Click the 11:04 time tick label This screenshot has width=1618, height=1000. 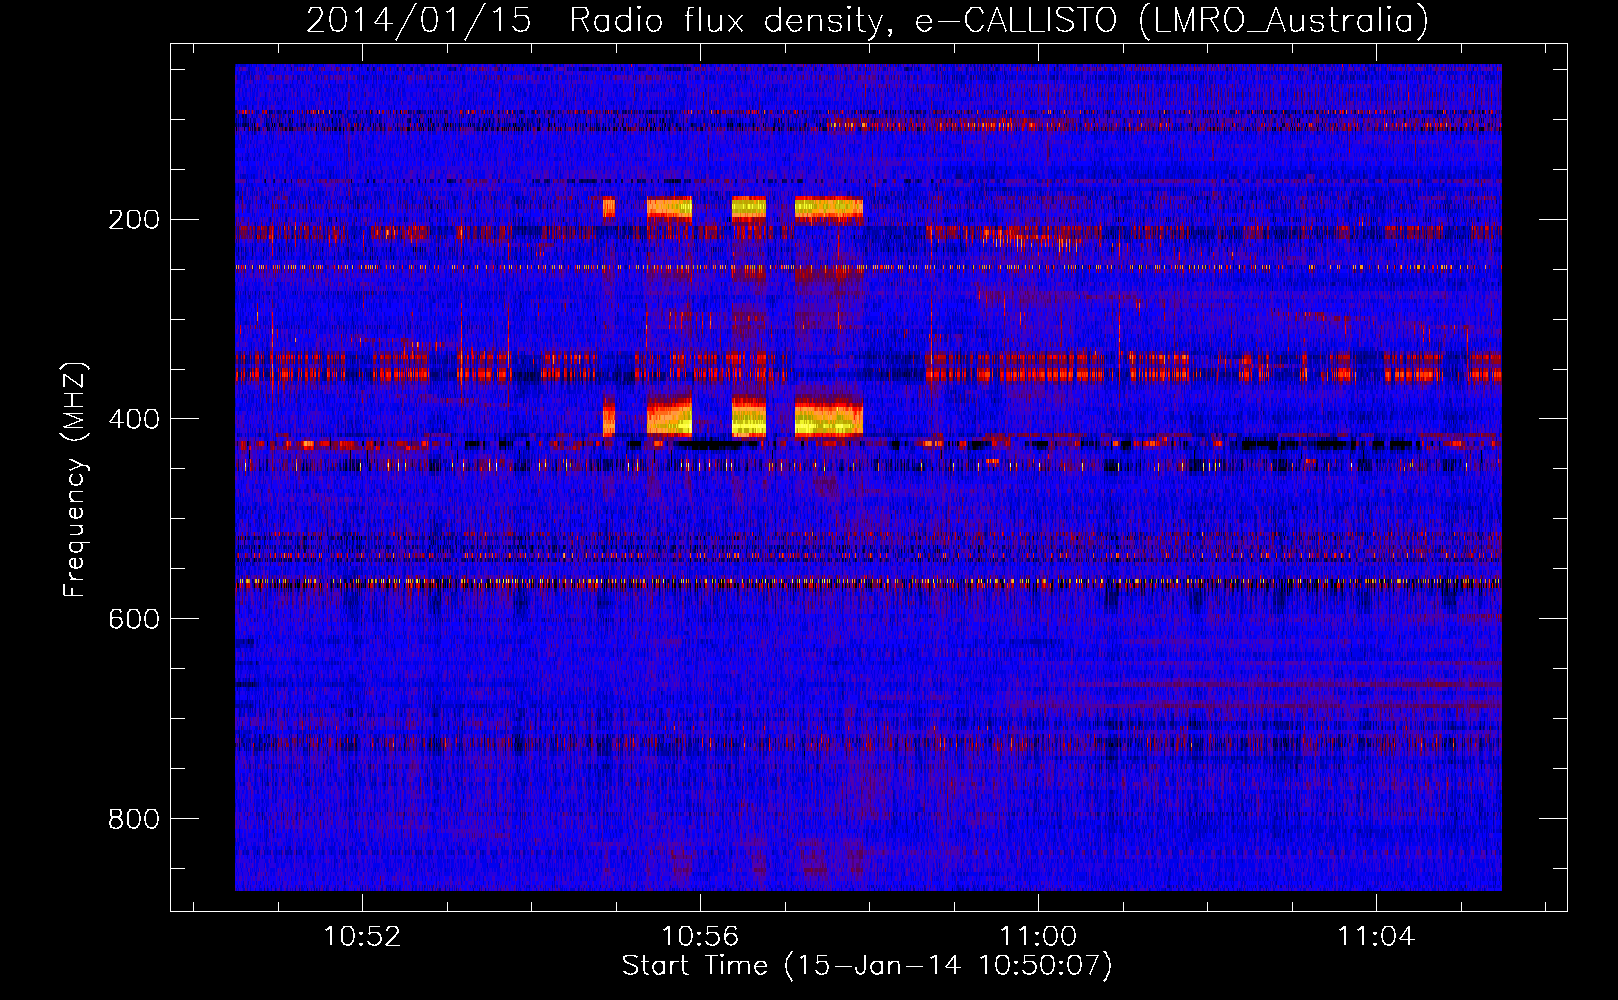[1376, 936]
